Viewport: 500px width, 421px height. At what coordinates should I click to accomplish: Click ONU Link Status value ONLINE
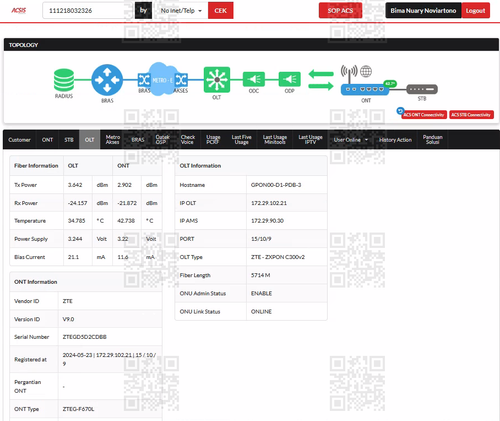(261, 311)
